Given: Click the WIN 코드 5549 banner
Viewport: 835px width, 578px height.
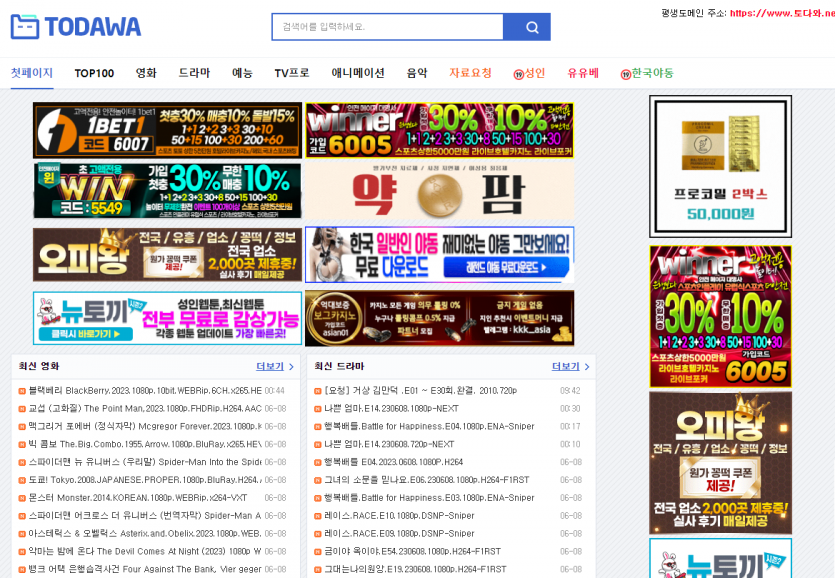Looking at the screenshot, I should [x=167, y=191].
